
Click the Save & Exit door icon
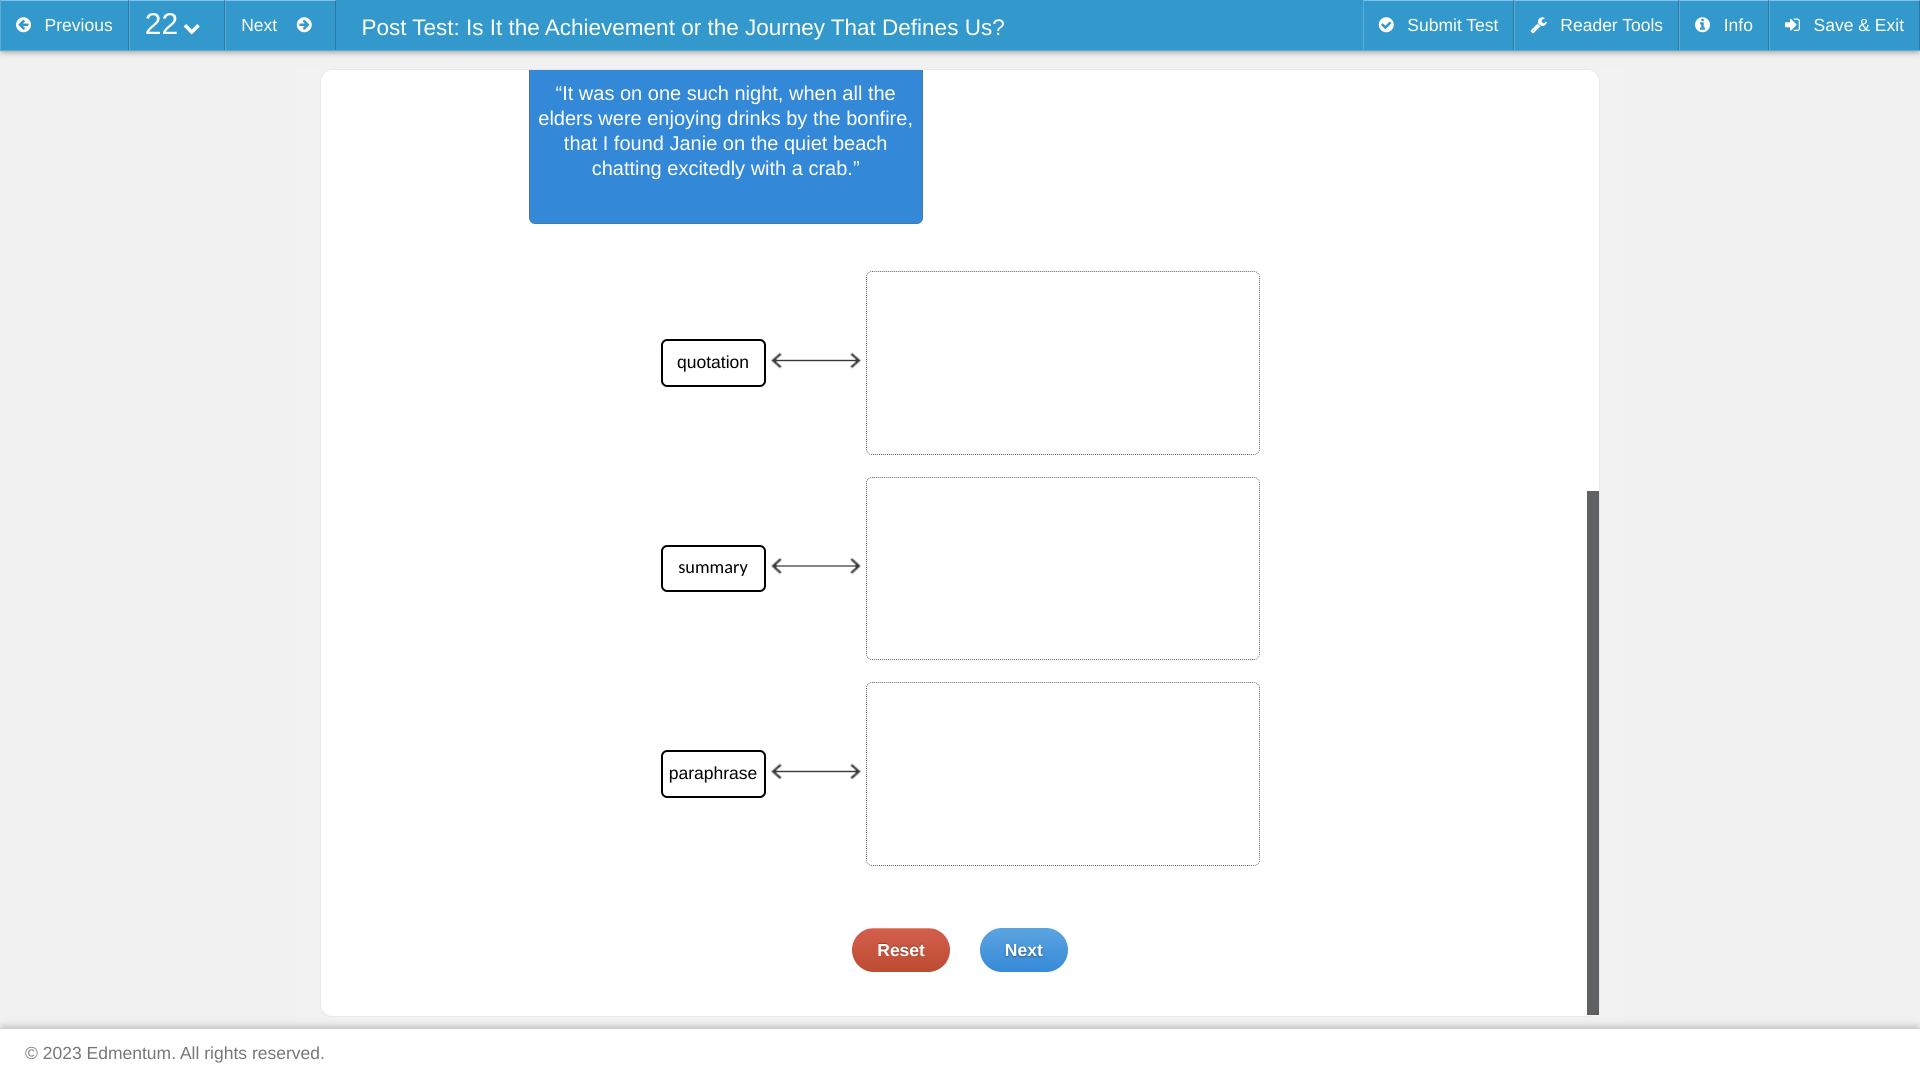tap(1793, 25)
